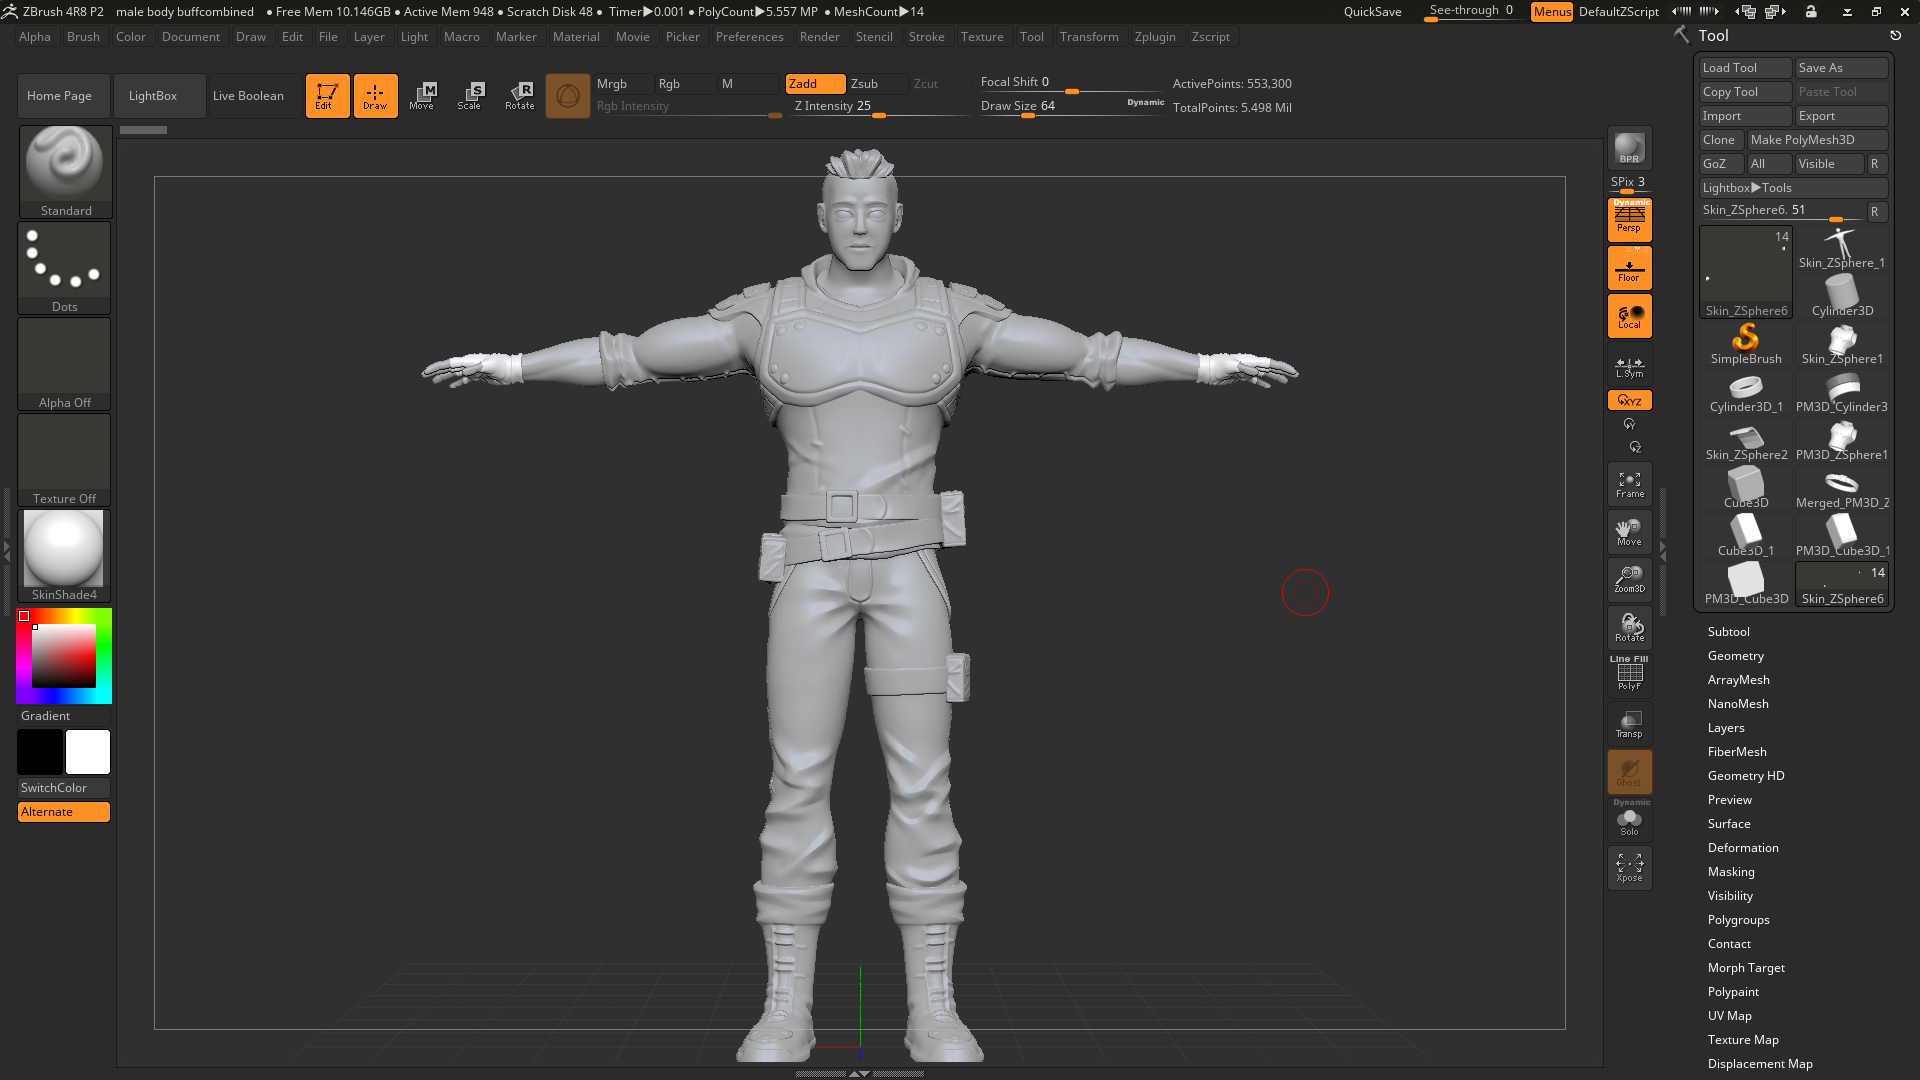1920x1080 pixels.
Task: Select the Cube3D tool thumbnail
Action: 1746,489
